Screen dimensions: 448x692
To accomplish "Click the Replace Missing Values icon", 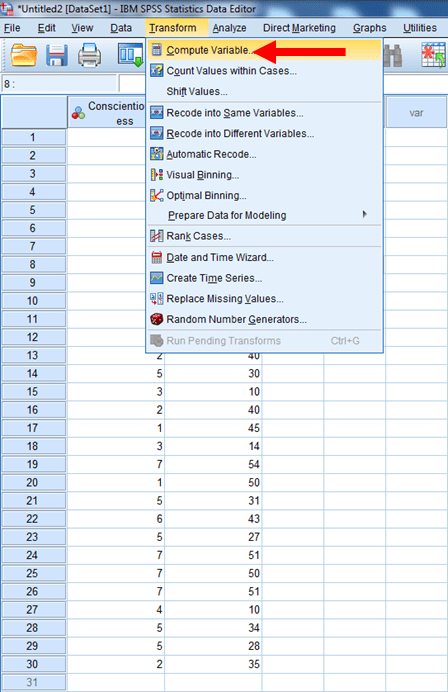I will click(x=156, y=299).
